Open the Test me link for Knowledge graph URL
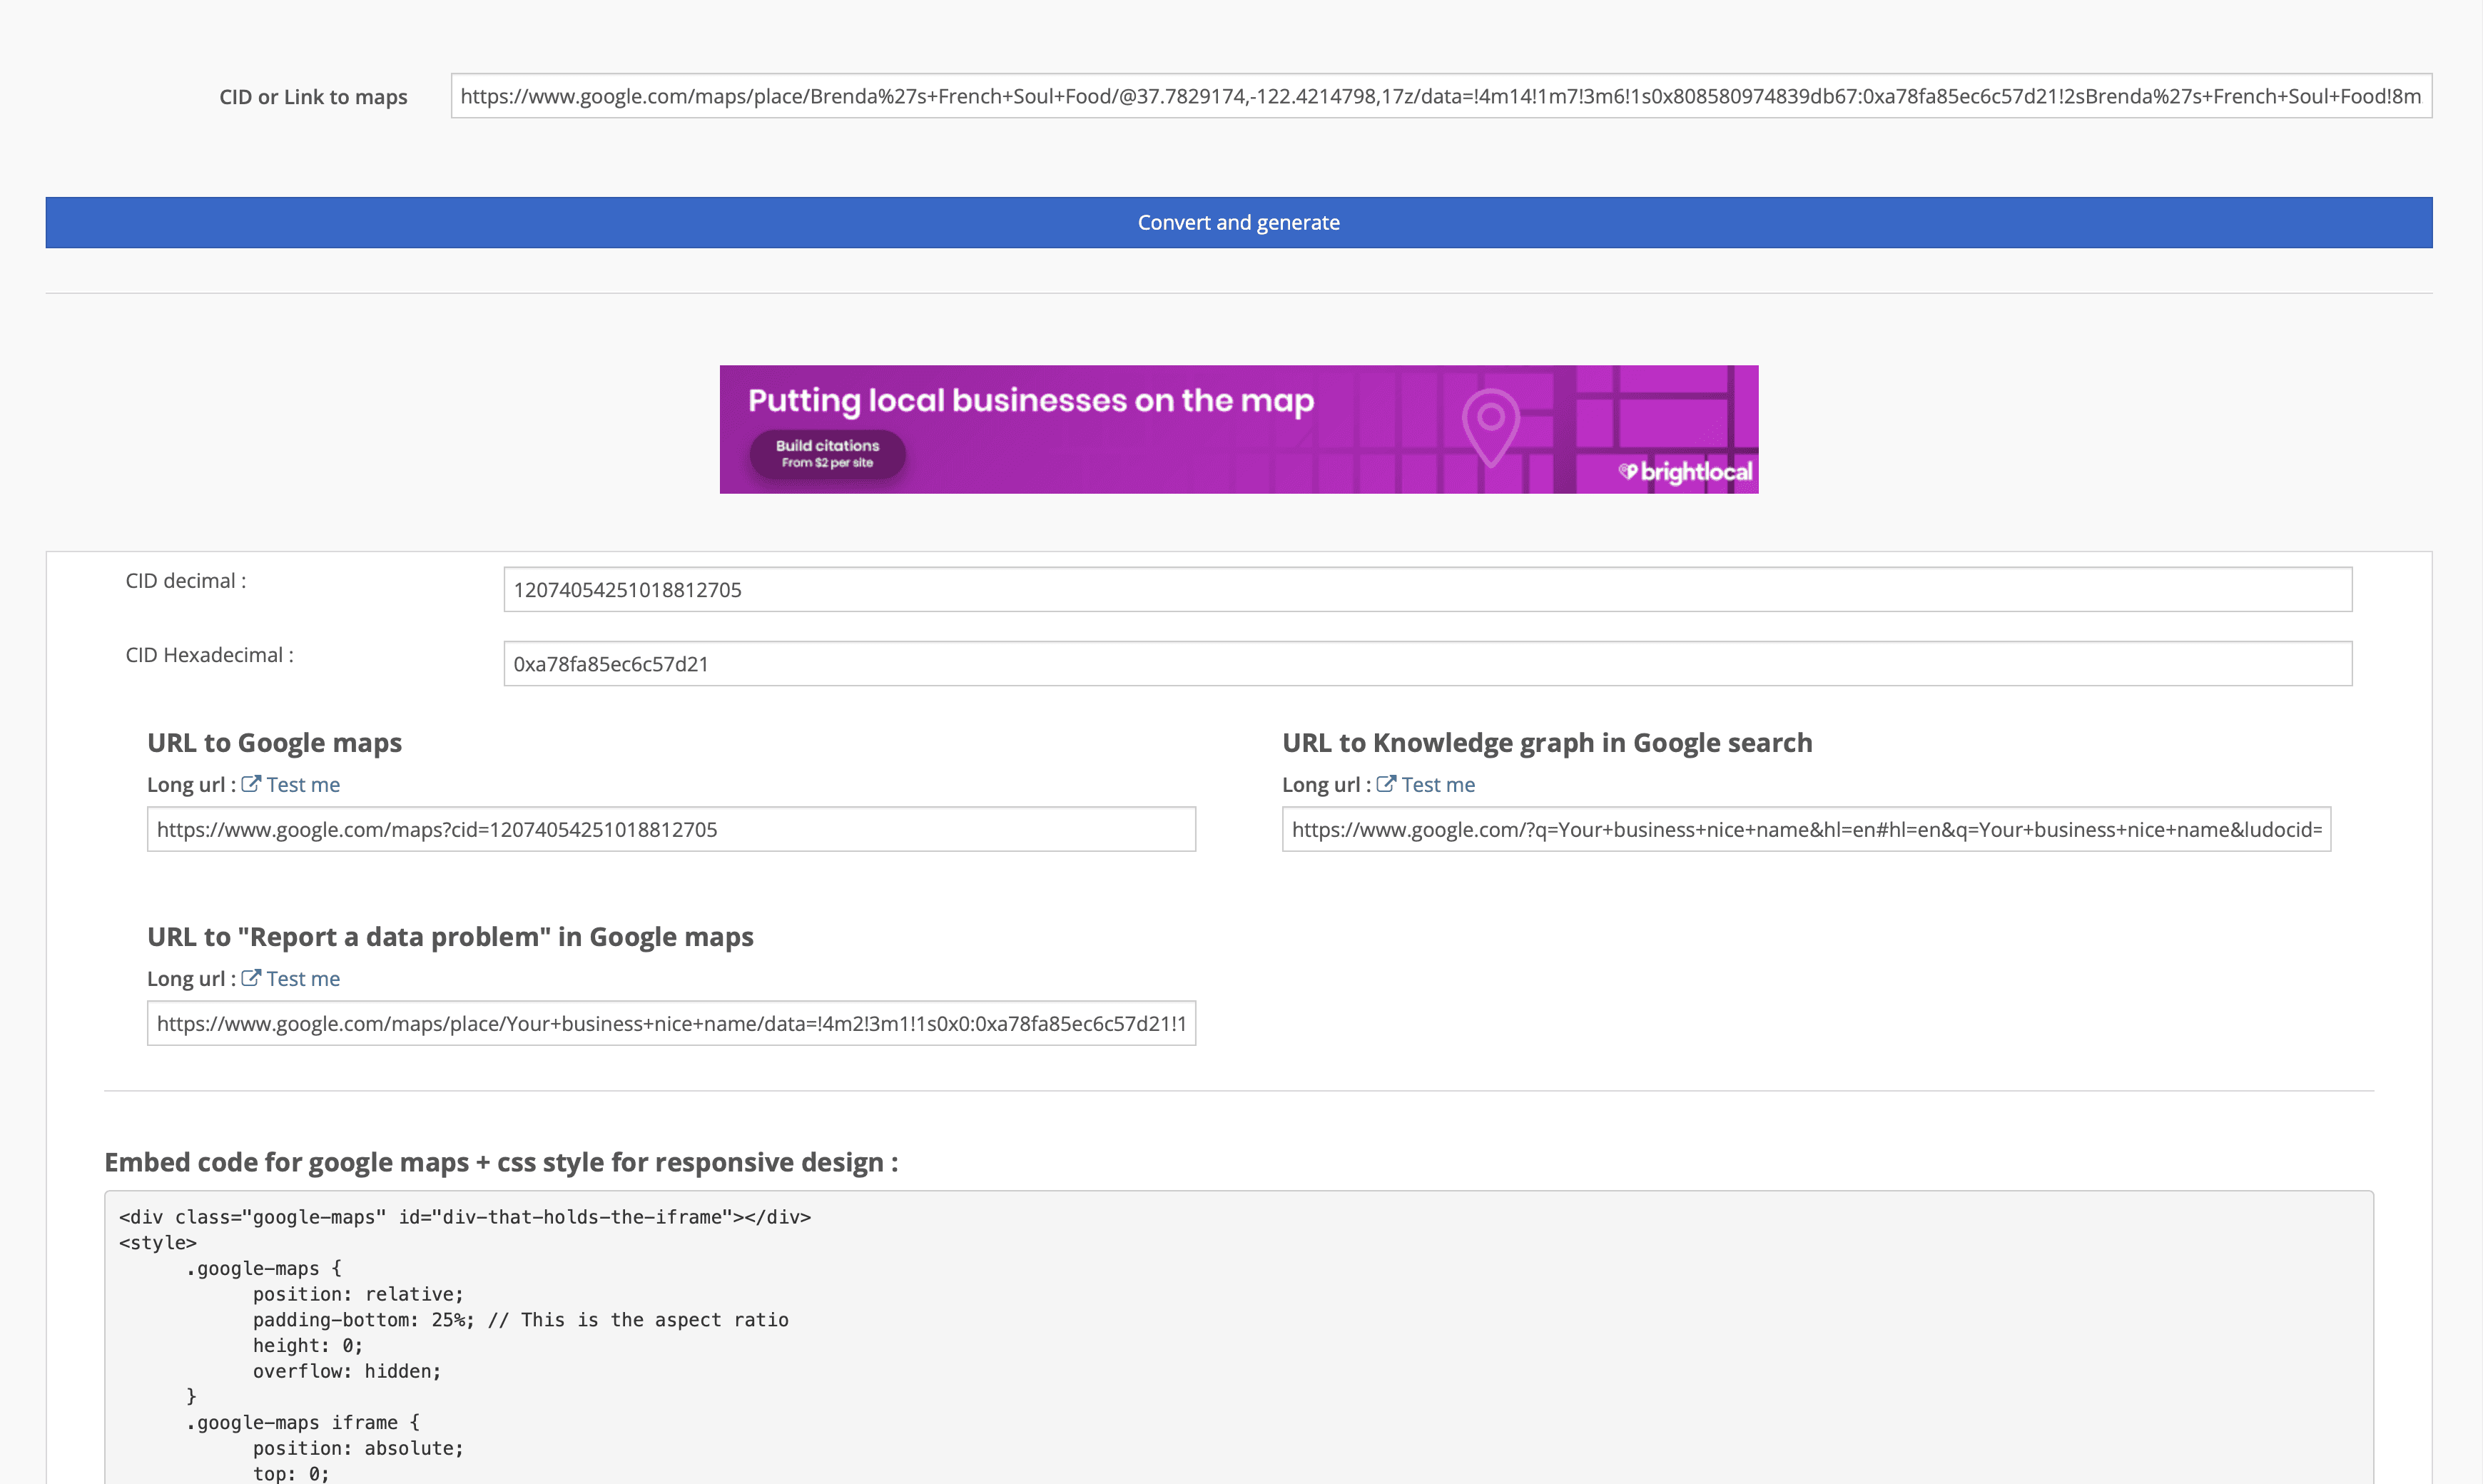This screenshot has width=2483, height=1484. tap(1438, 785)
